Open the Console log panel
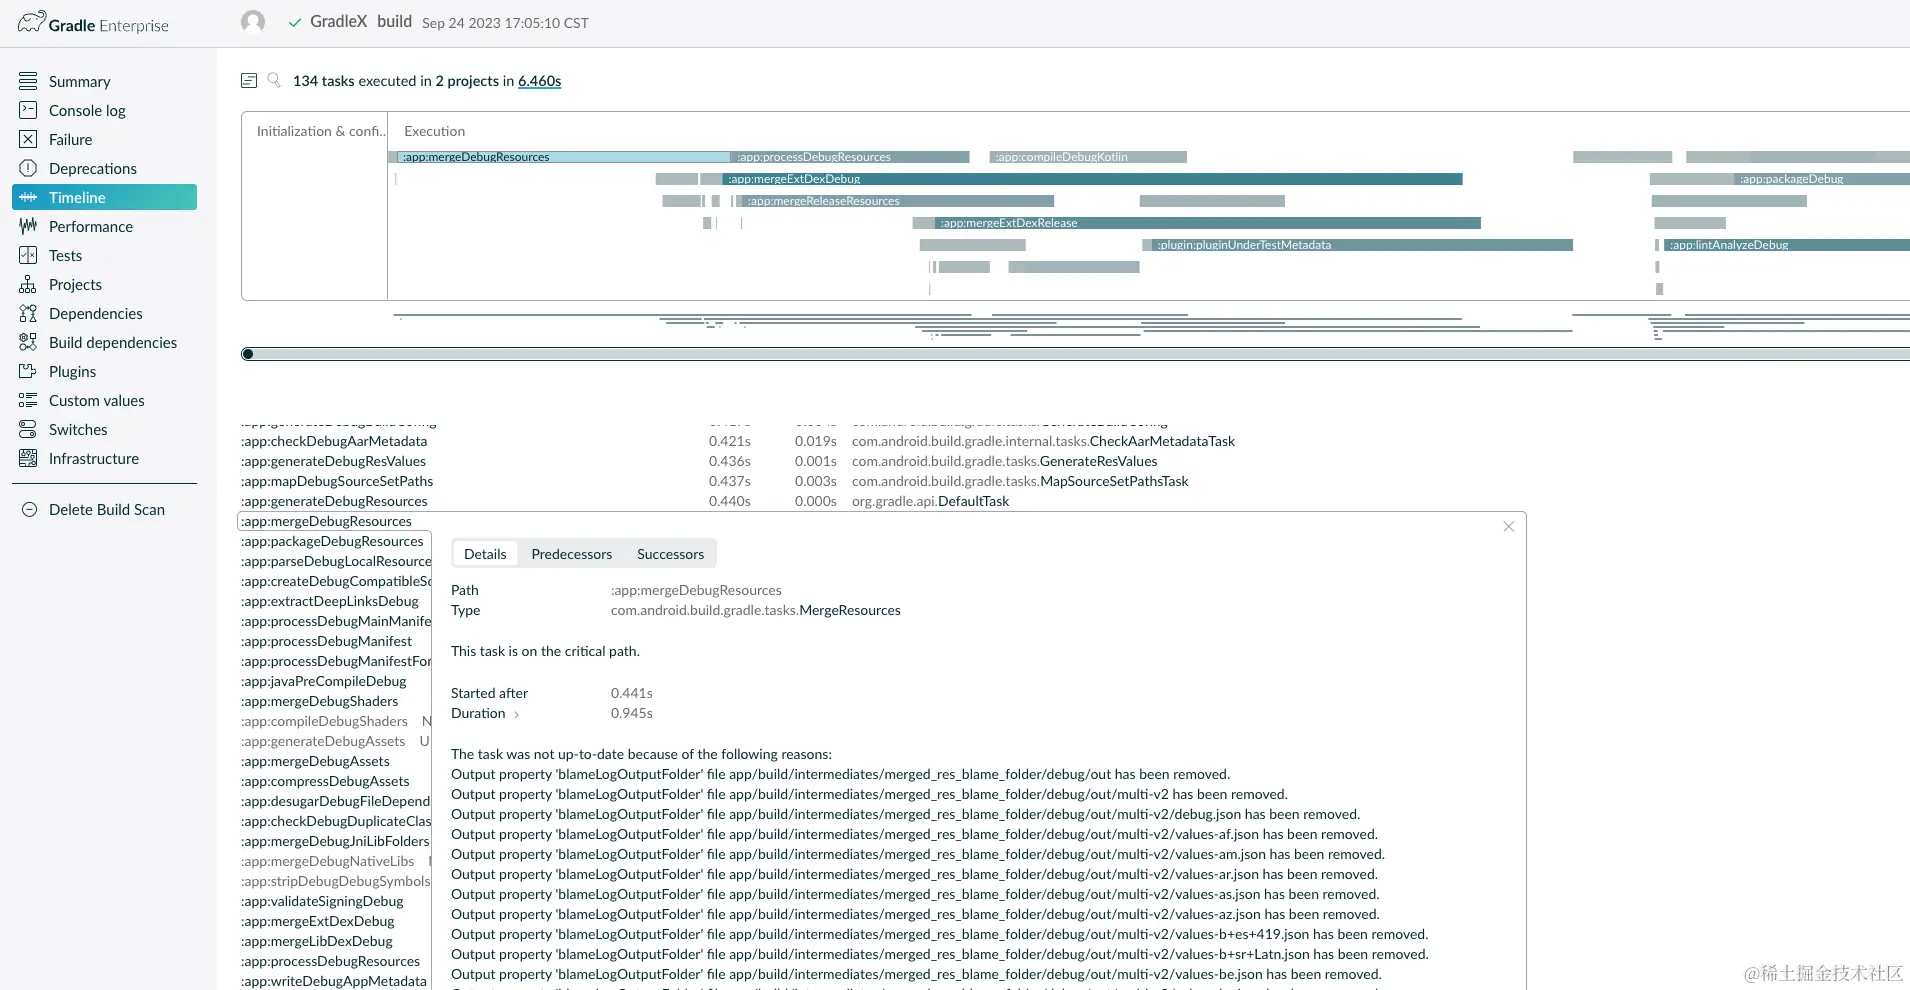Image resolution: width=1910 pixels, height=990 pixels. click(86, 110)
